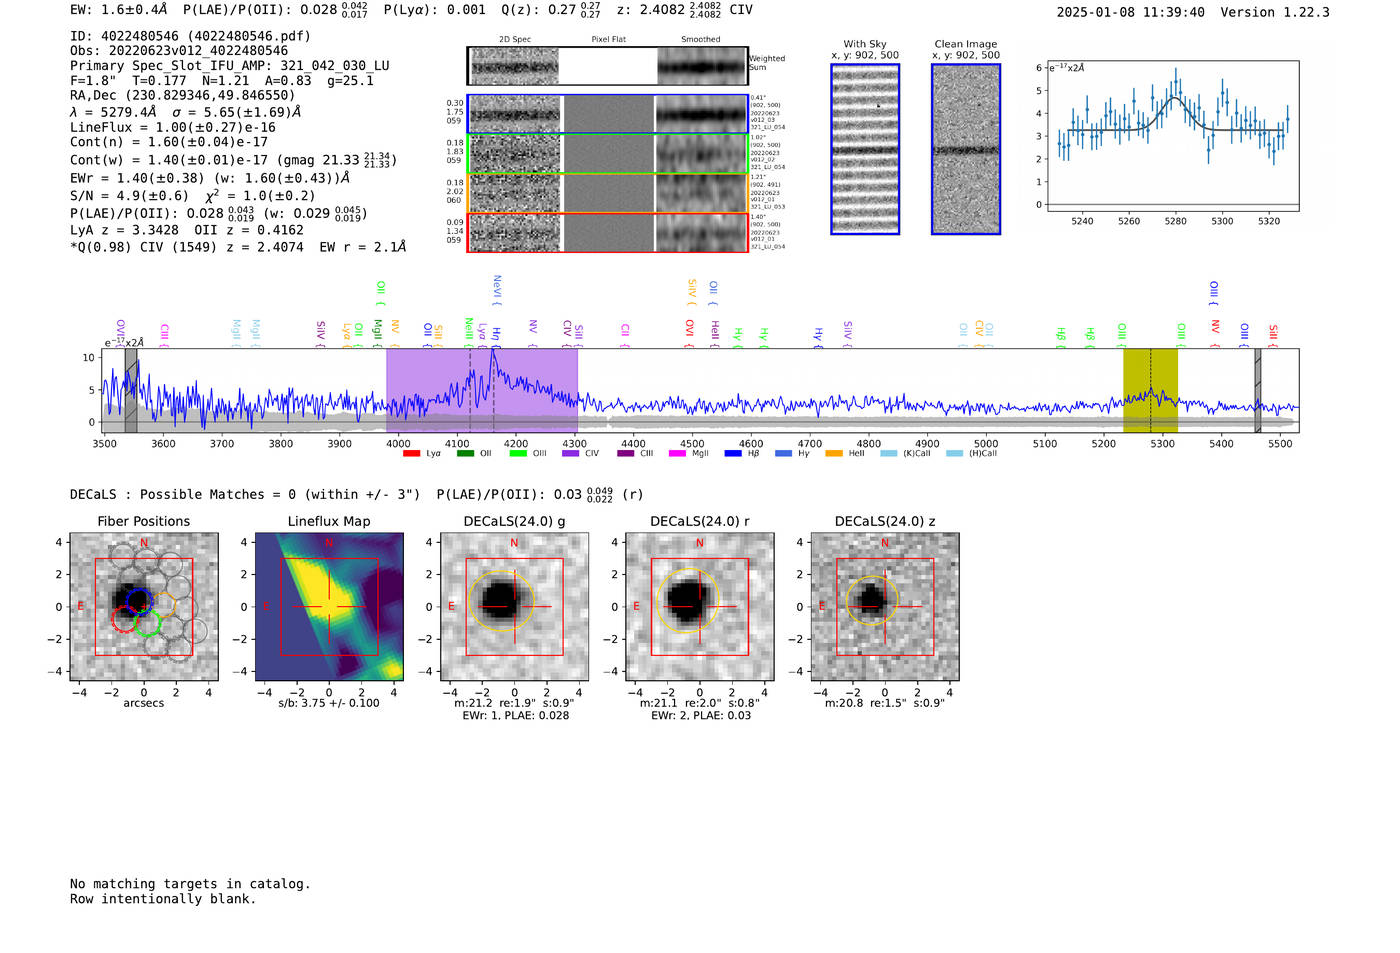Open the Lineflux Map image
This screenshot has height=953, width=1400.
click(x=329, y=607)
